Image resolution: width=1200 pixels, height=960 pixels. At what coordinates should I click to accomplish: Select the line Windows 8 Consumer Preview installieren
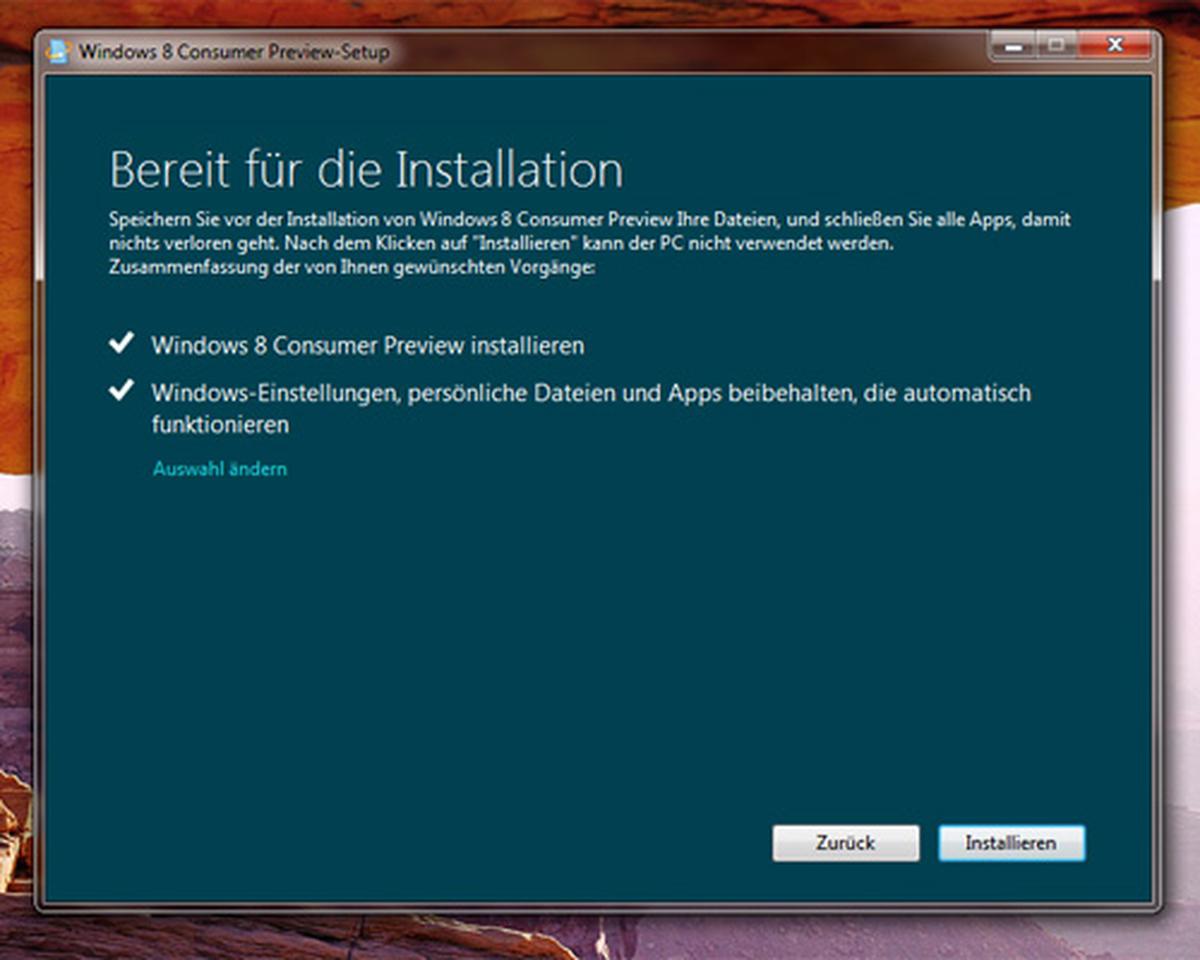pos(368,344)
